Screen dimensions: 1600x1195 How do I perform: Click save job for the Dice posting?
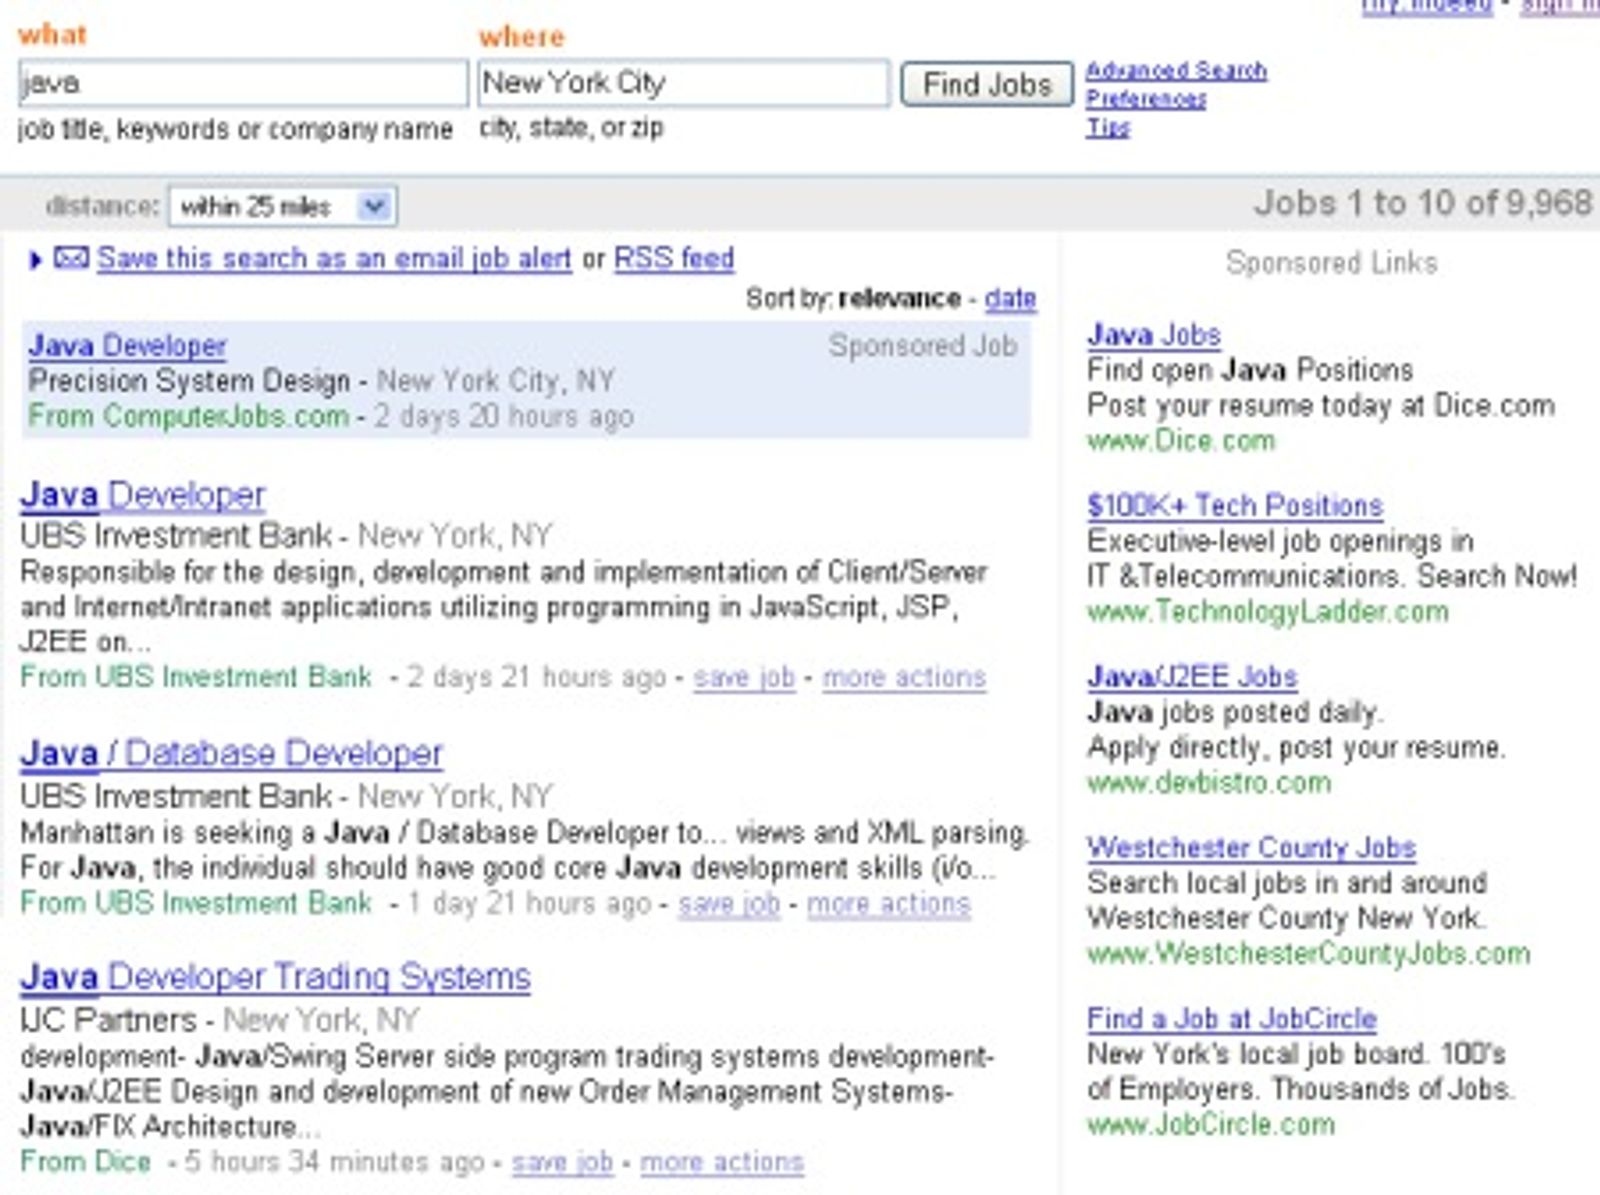562,1162
